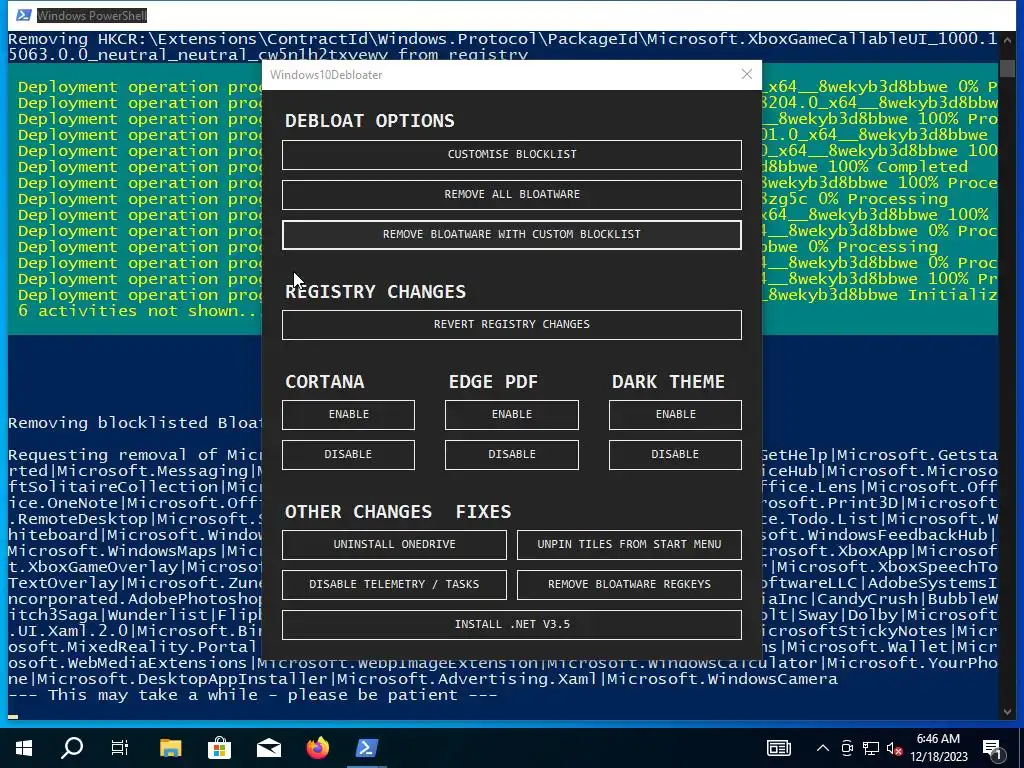
Task: Click Uninstall OneDrive button
Action: [x=394, y=545]
